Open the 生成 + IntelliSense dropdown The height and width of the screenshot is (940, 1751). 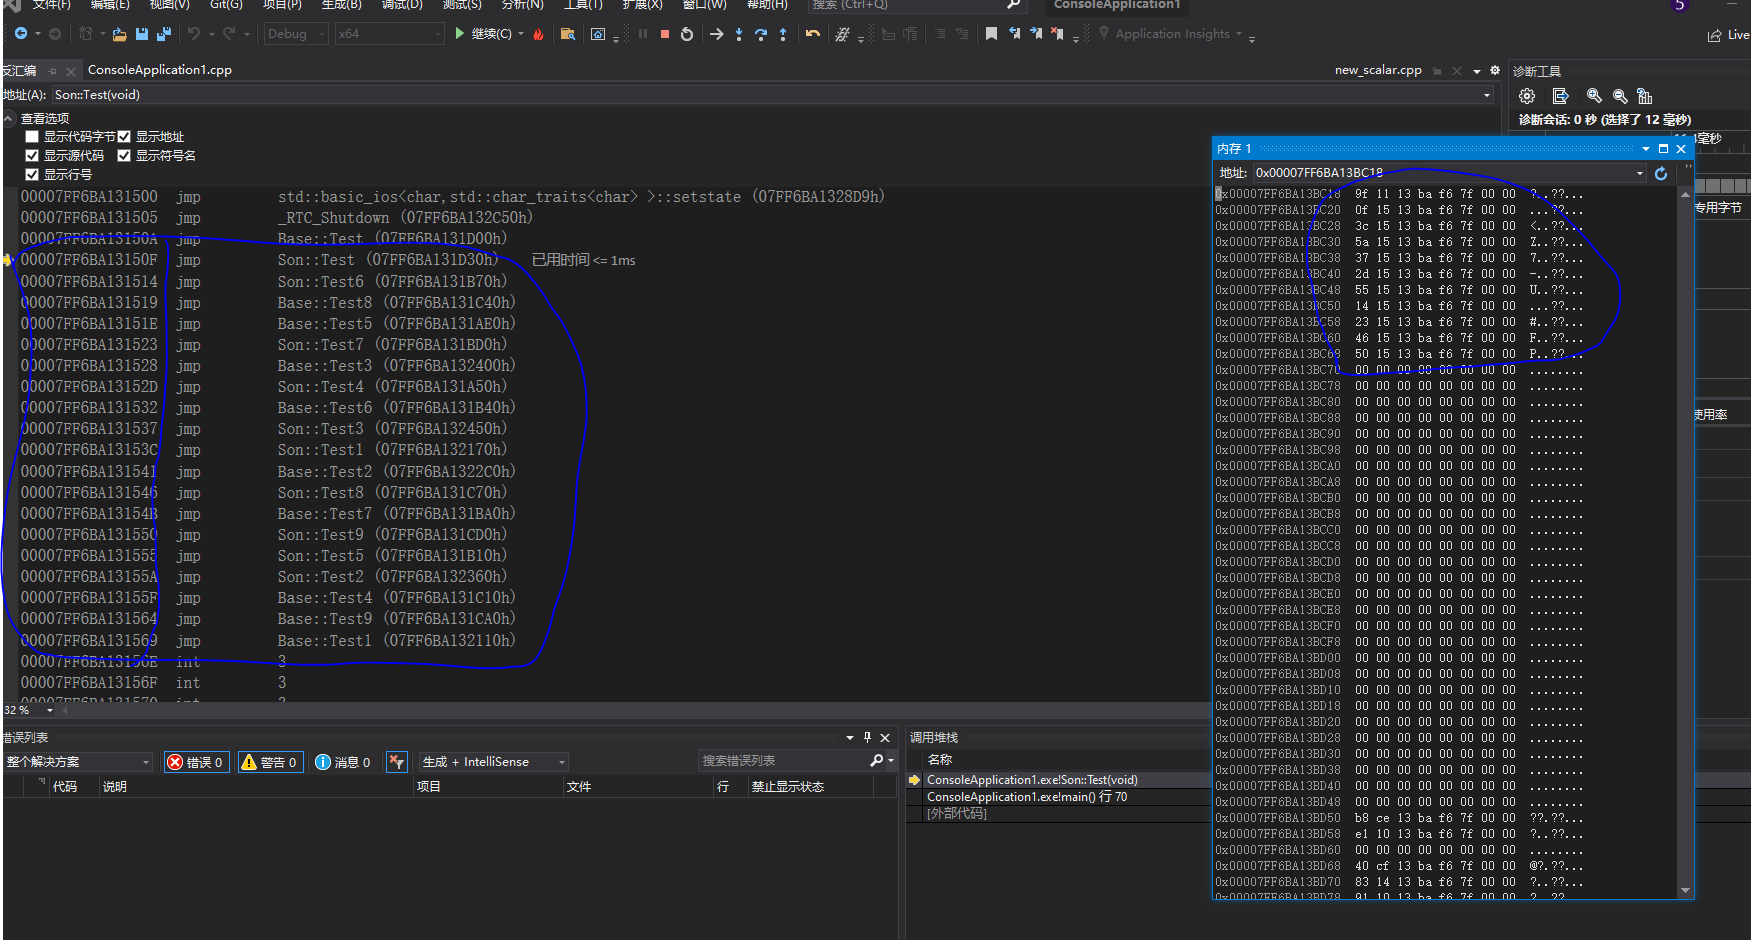coord(493,762)
